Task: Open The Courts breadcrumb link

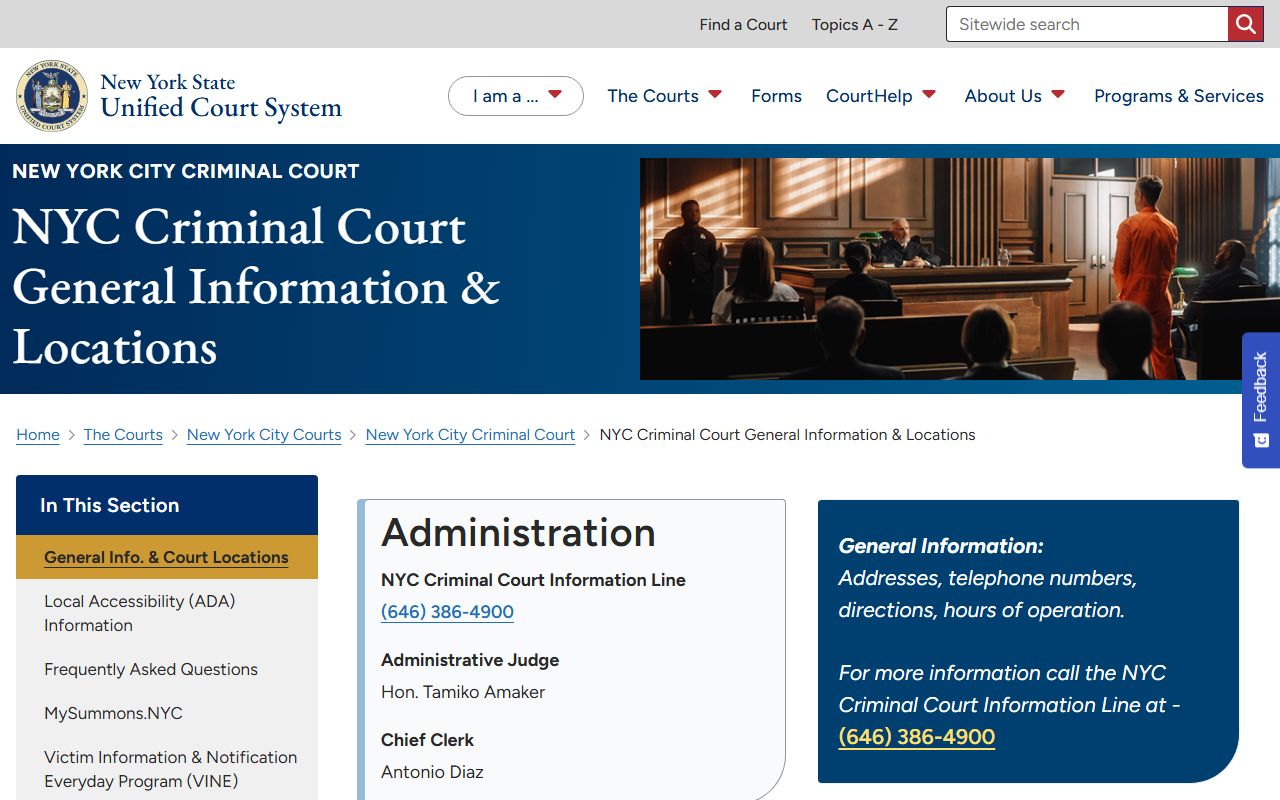Action: 123,435
